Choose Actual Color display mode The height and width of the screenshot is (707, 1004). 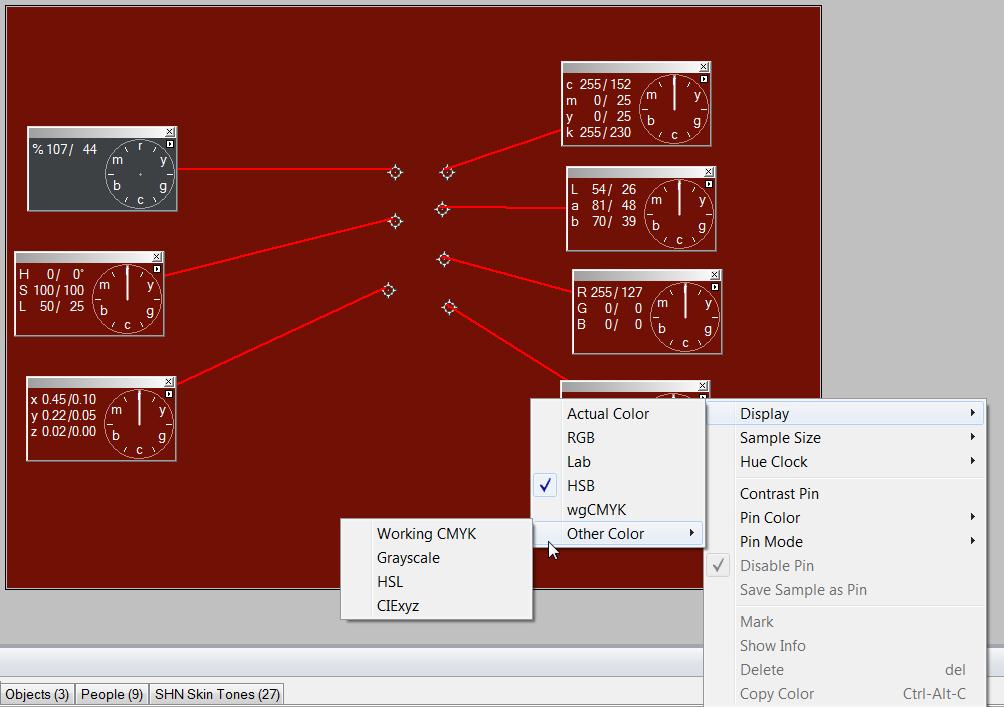[x=618, y=414]
